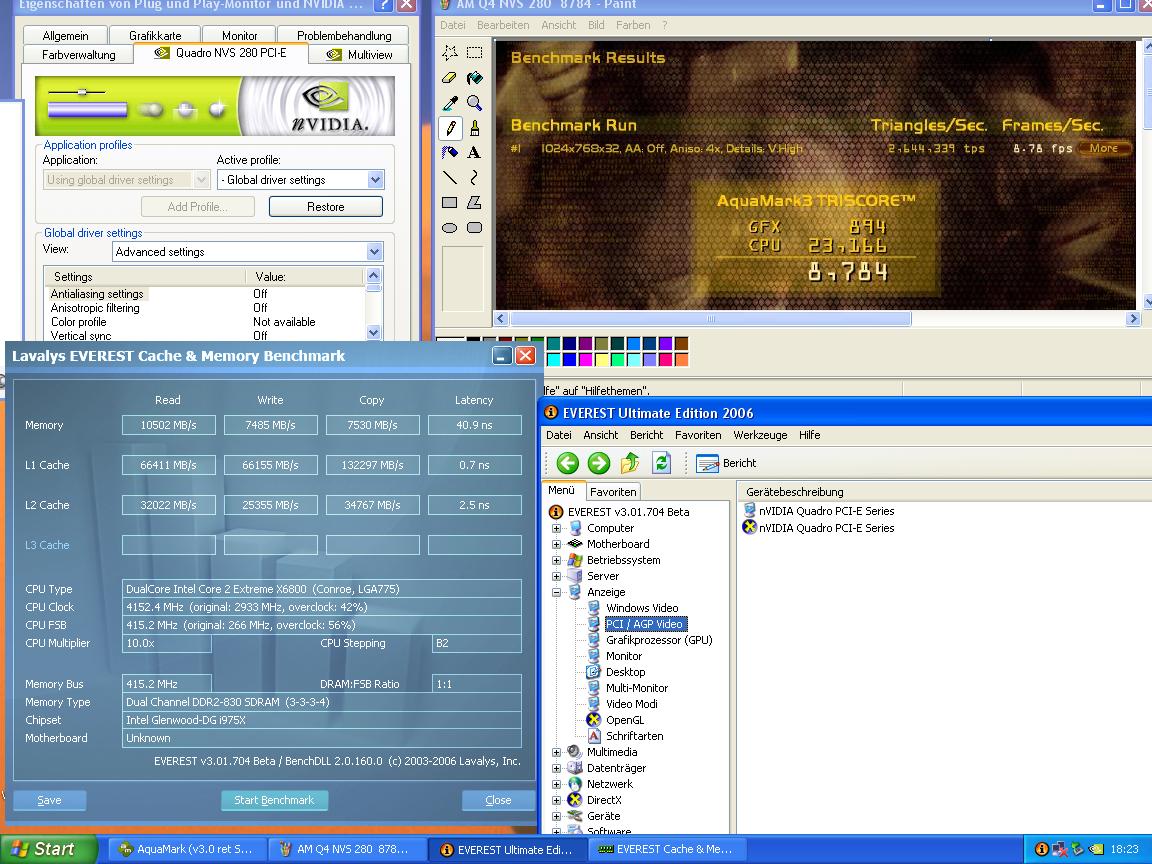Open the Datei menu in EVEREST
The width and height of the screenshot is (1152, 864).
pos(558,435)
